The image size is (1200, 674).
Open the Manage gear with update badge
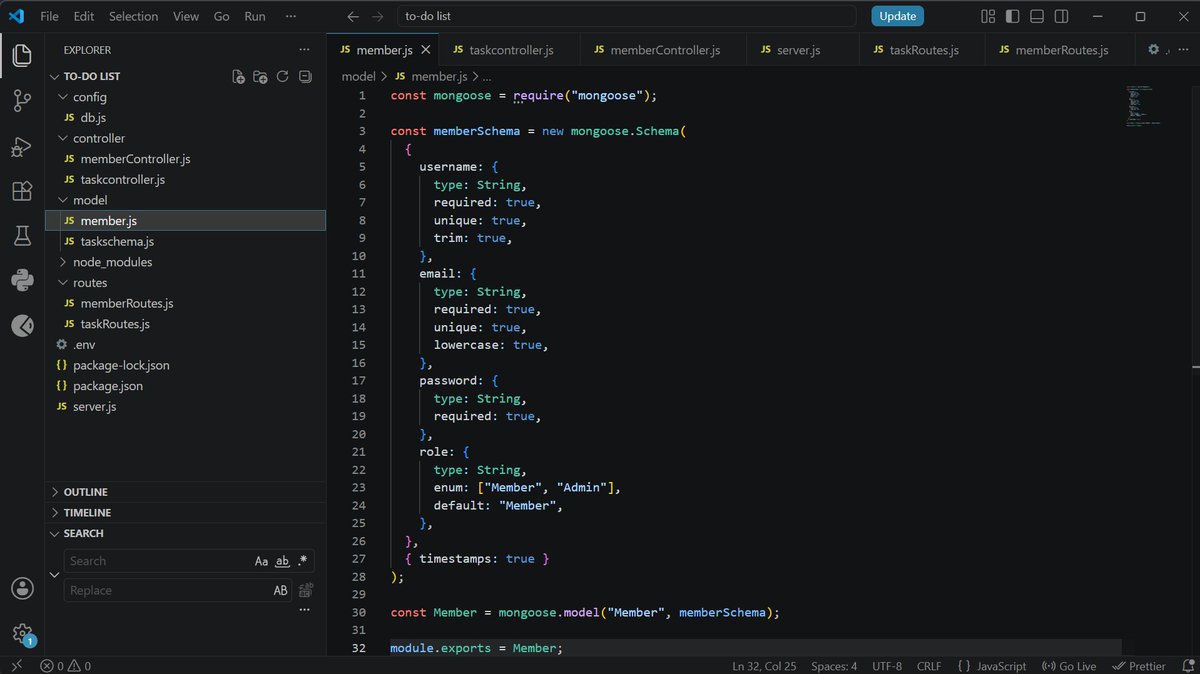coord(22,634)
